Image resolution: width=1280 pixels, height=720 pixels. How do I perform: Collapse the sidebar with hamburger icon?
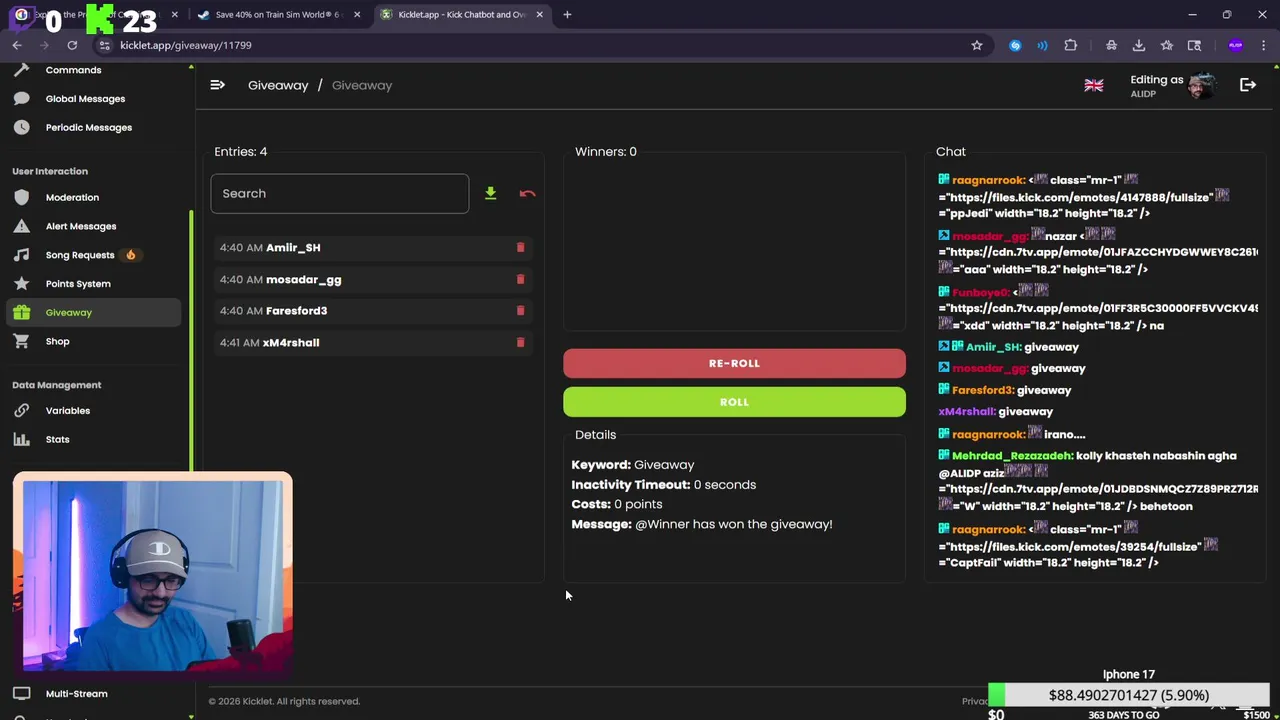coord(217,85)
